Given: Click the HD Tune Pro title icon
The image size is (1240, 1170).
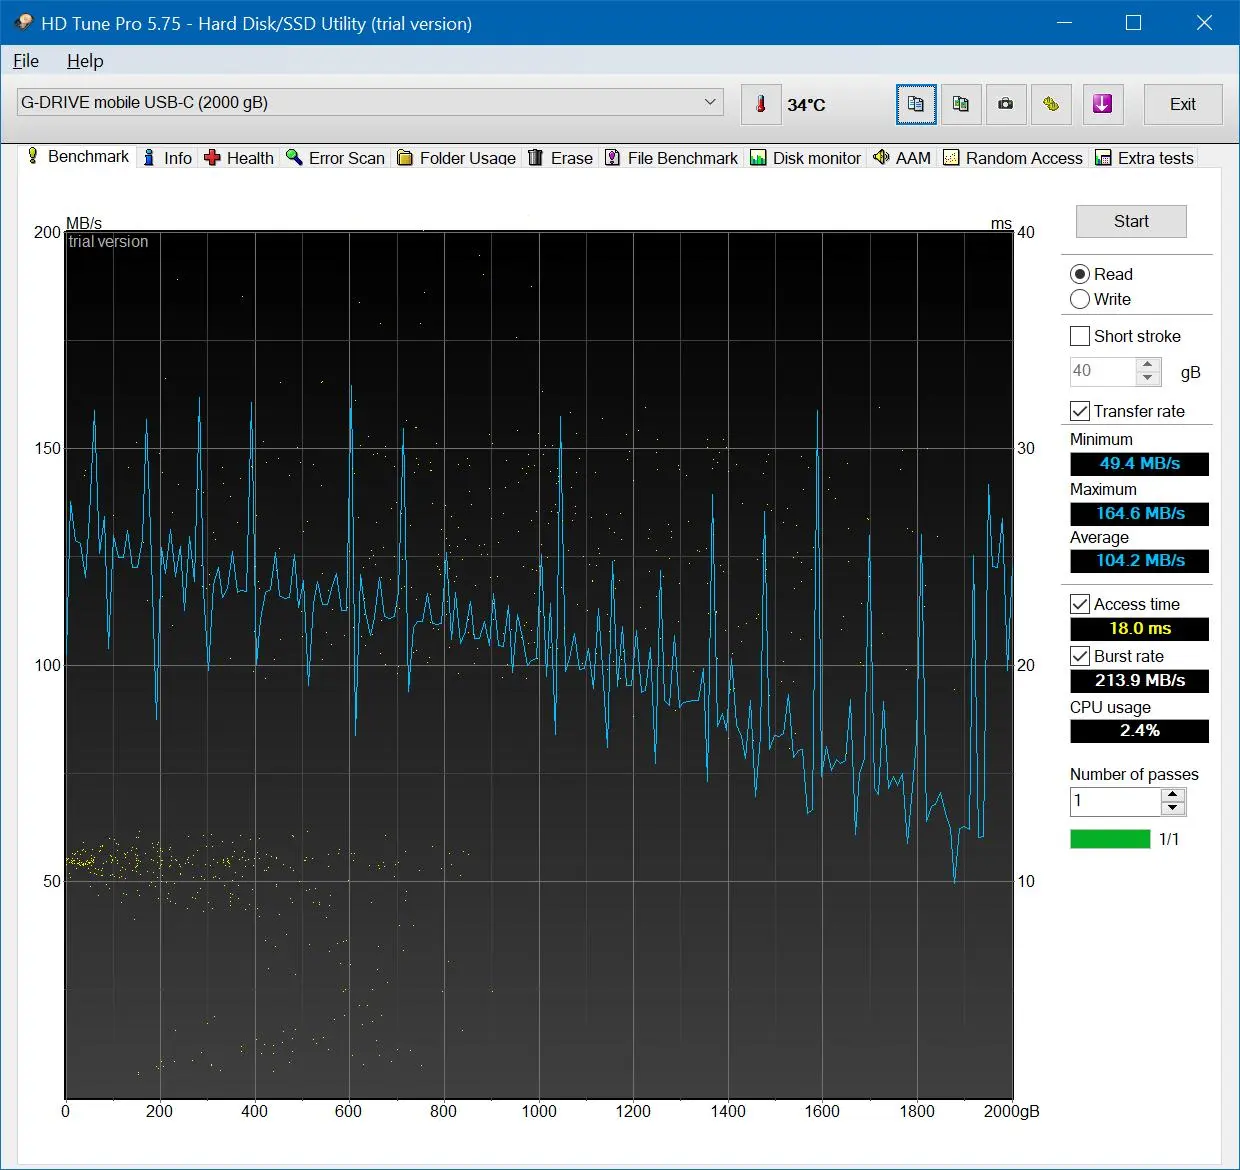Looking at the screenshot, I should (x=23, y=22).
